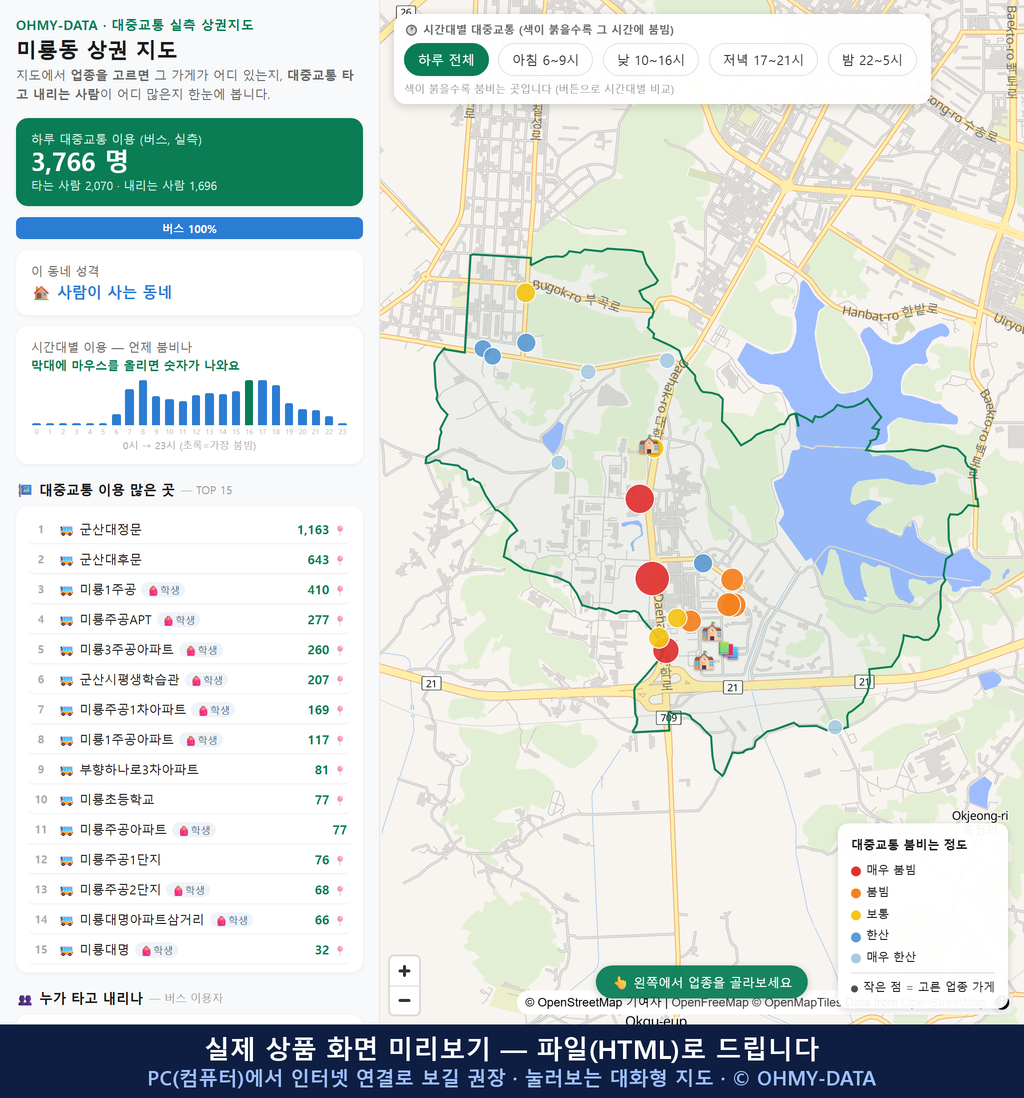This screenshot has width=1024, height=1098.
Task: Click the books icon on the map
Action: 728,651
